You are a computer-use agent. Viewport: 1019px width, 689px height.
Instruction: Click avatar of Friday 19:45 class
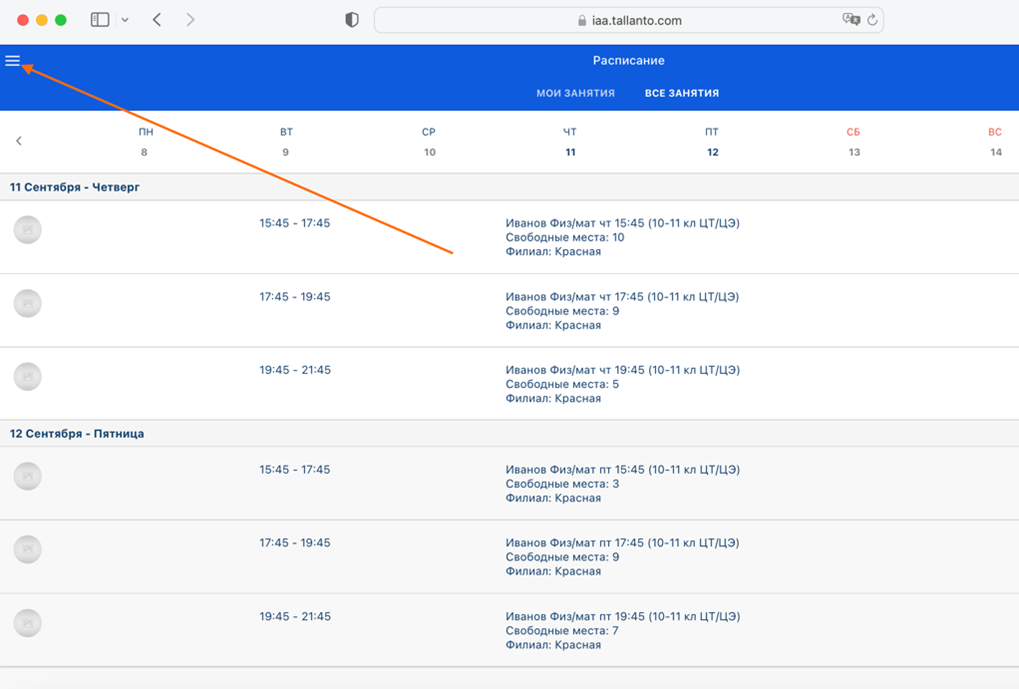(x=28, y=623)
